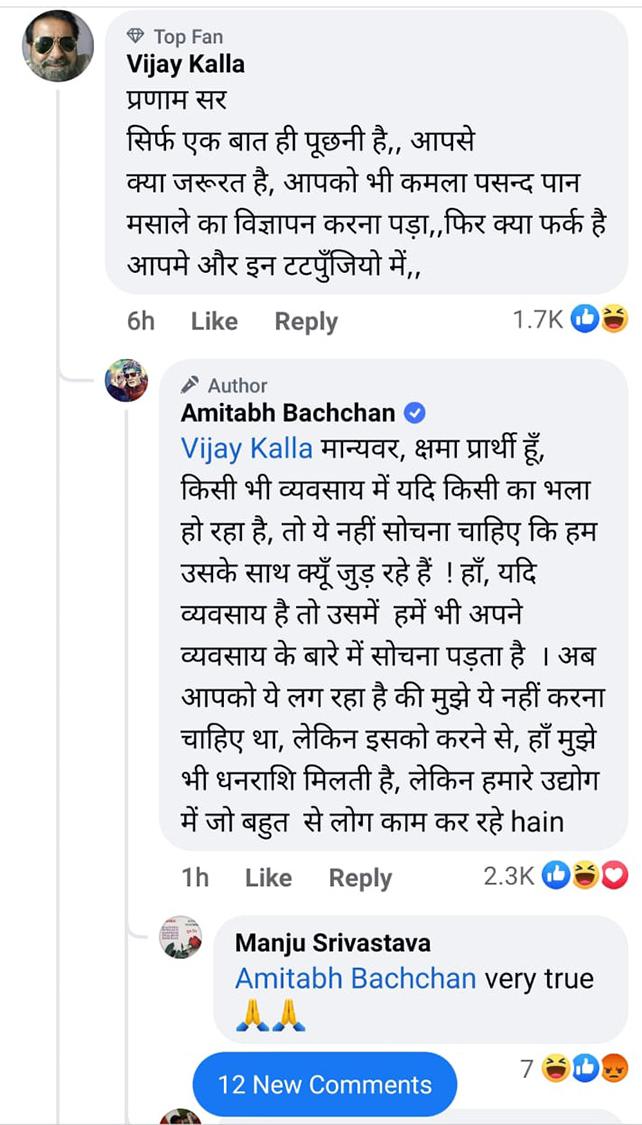This screenshot has width=642, height=1125.
Task: Click Vijay Kalla's profile picture
Action: pyautogui.click(x=58, y=46)
